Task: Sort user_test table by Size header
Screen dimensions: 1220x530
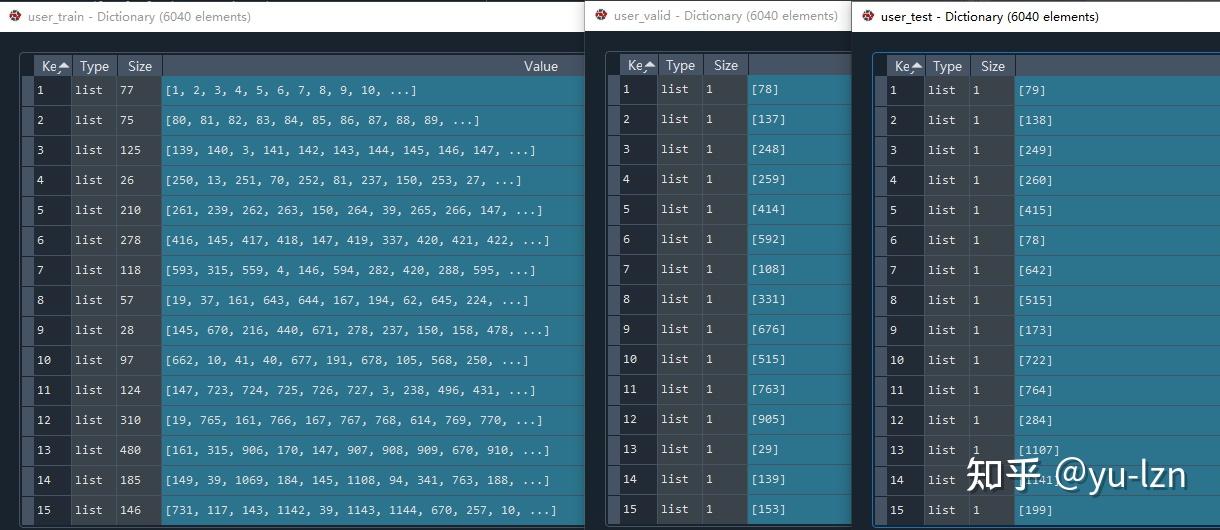Action: click(993, 66)
